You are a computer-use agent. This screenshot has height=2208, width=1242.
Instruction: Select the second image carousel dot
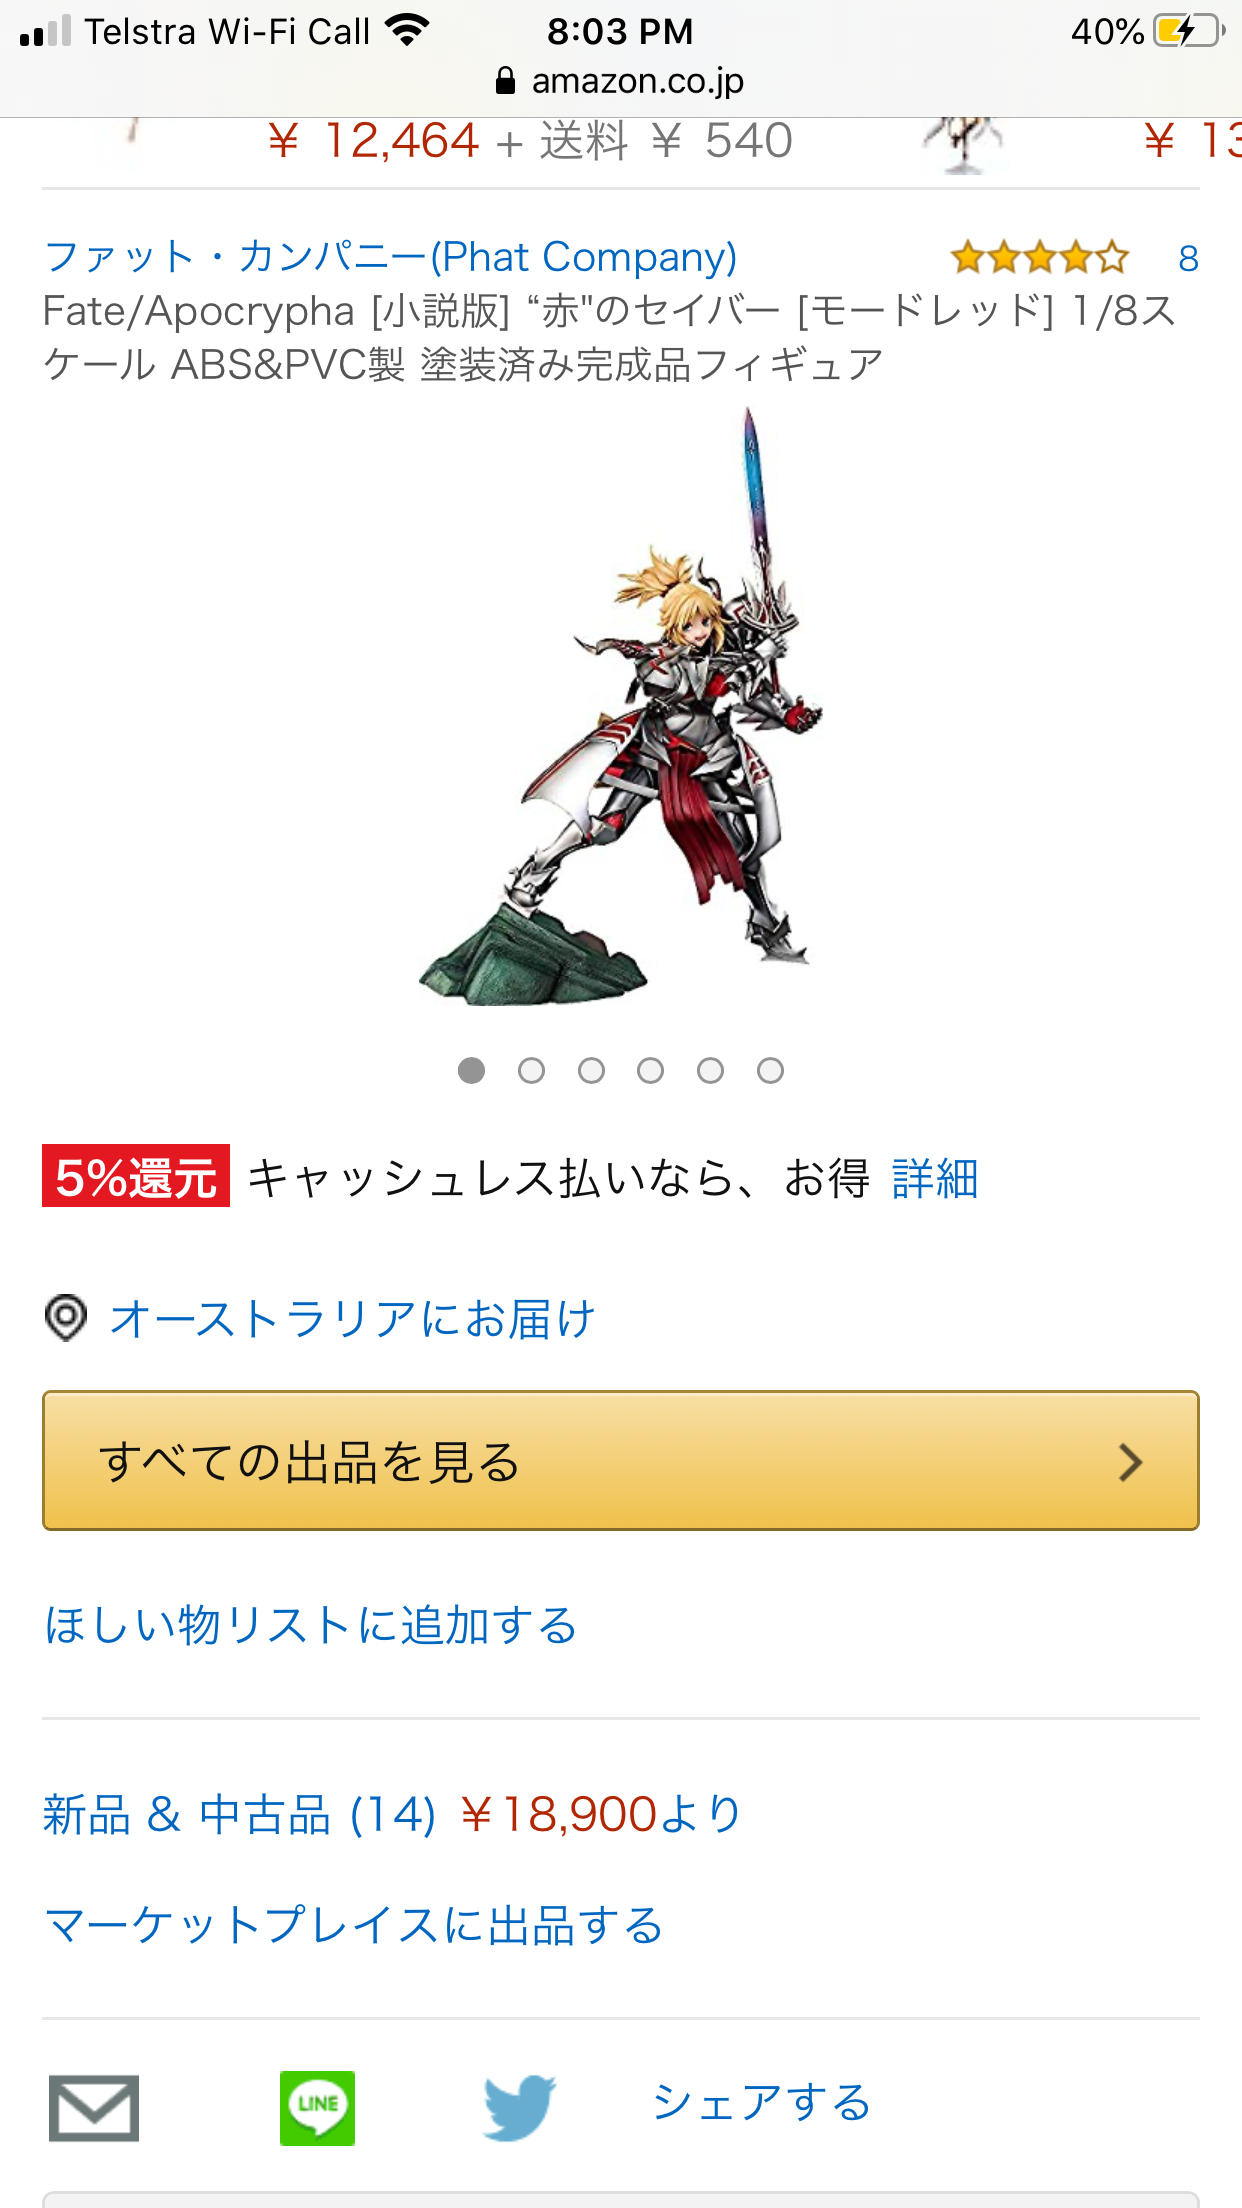pyautogui.click(x=531, y=1071)
